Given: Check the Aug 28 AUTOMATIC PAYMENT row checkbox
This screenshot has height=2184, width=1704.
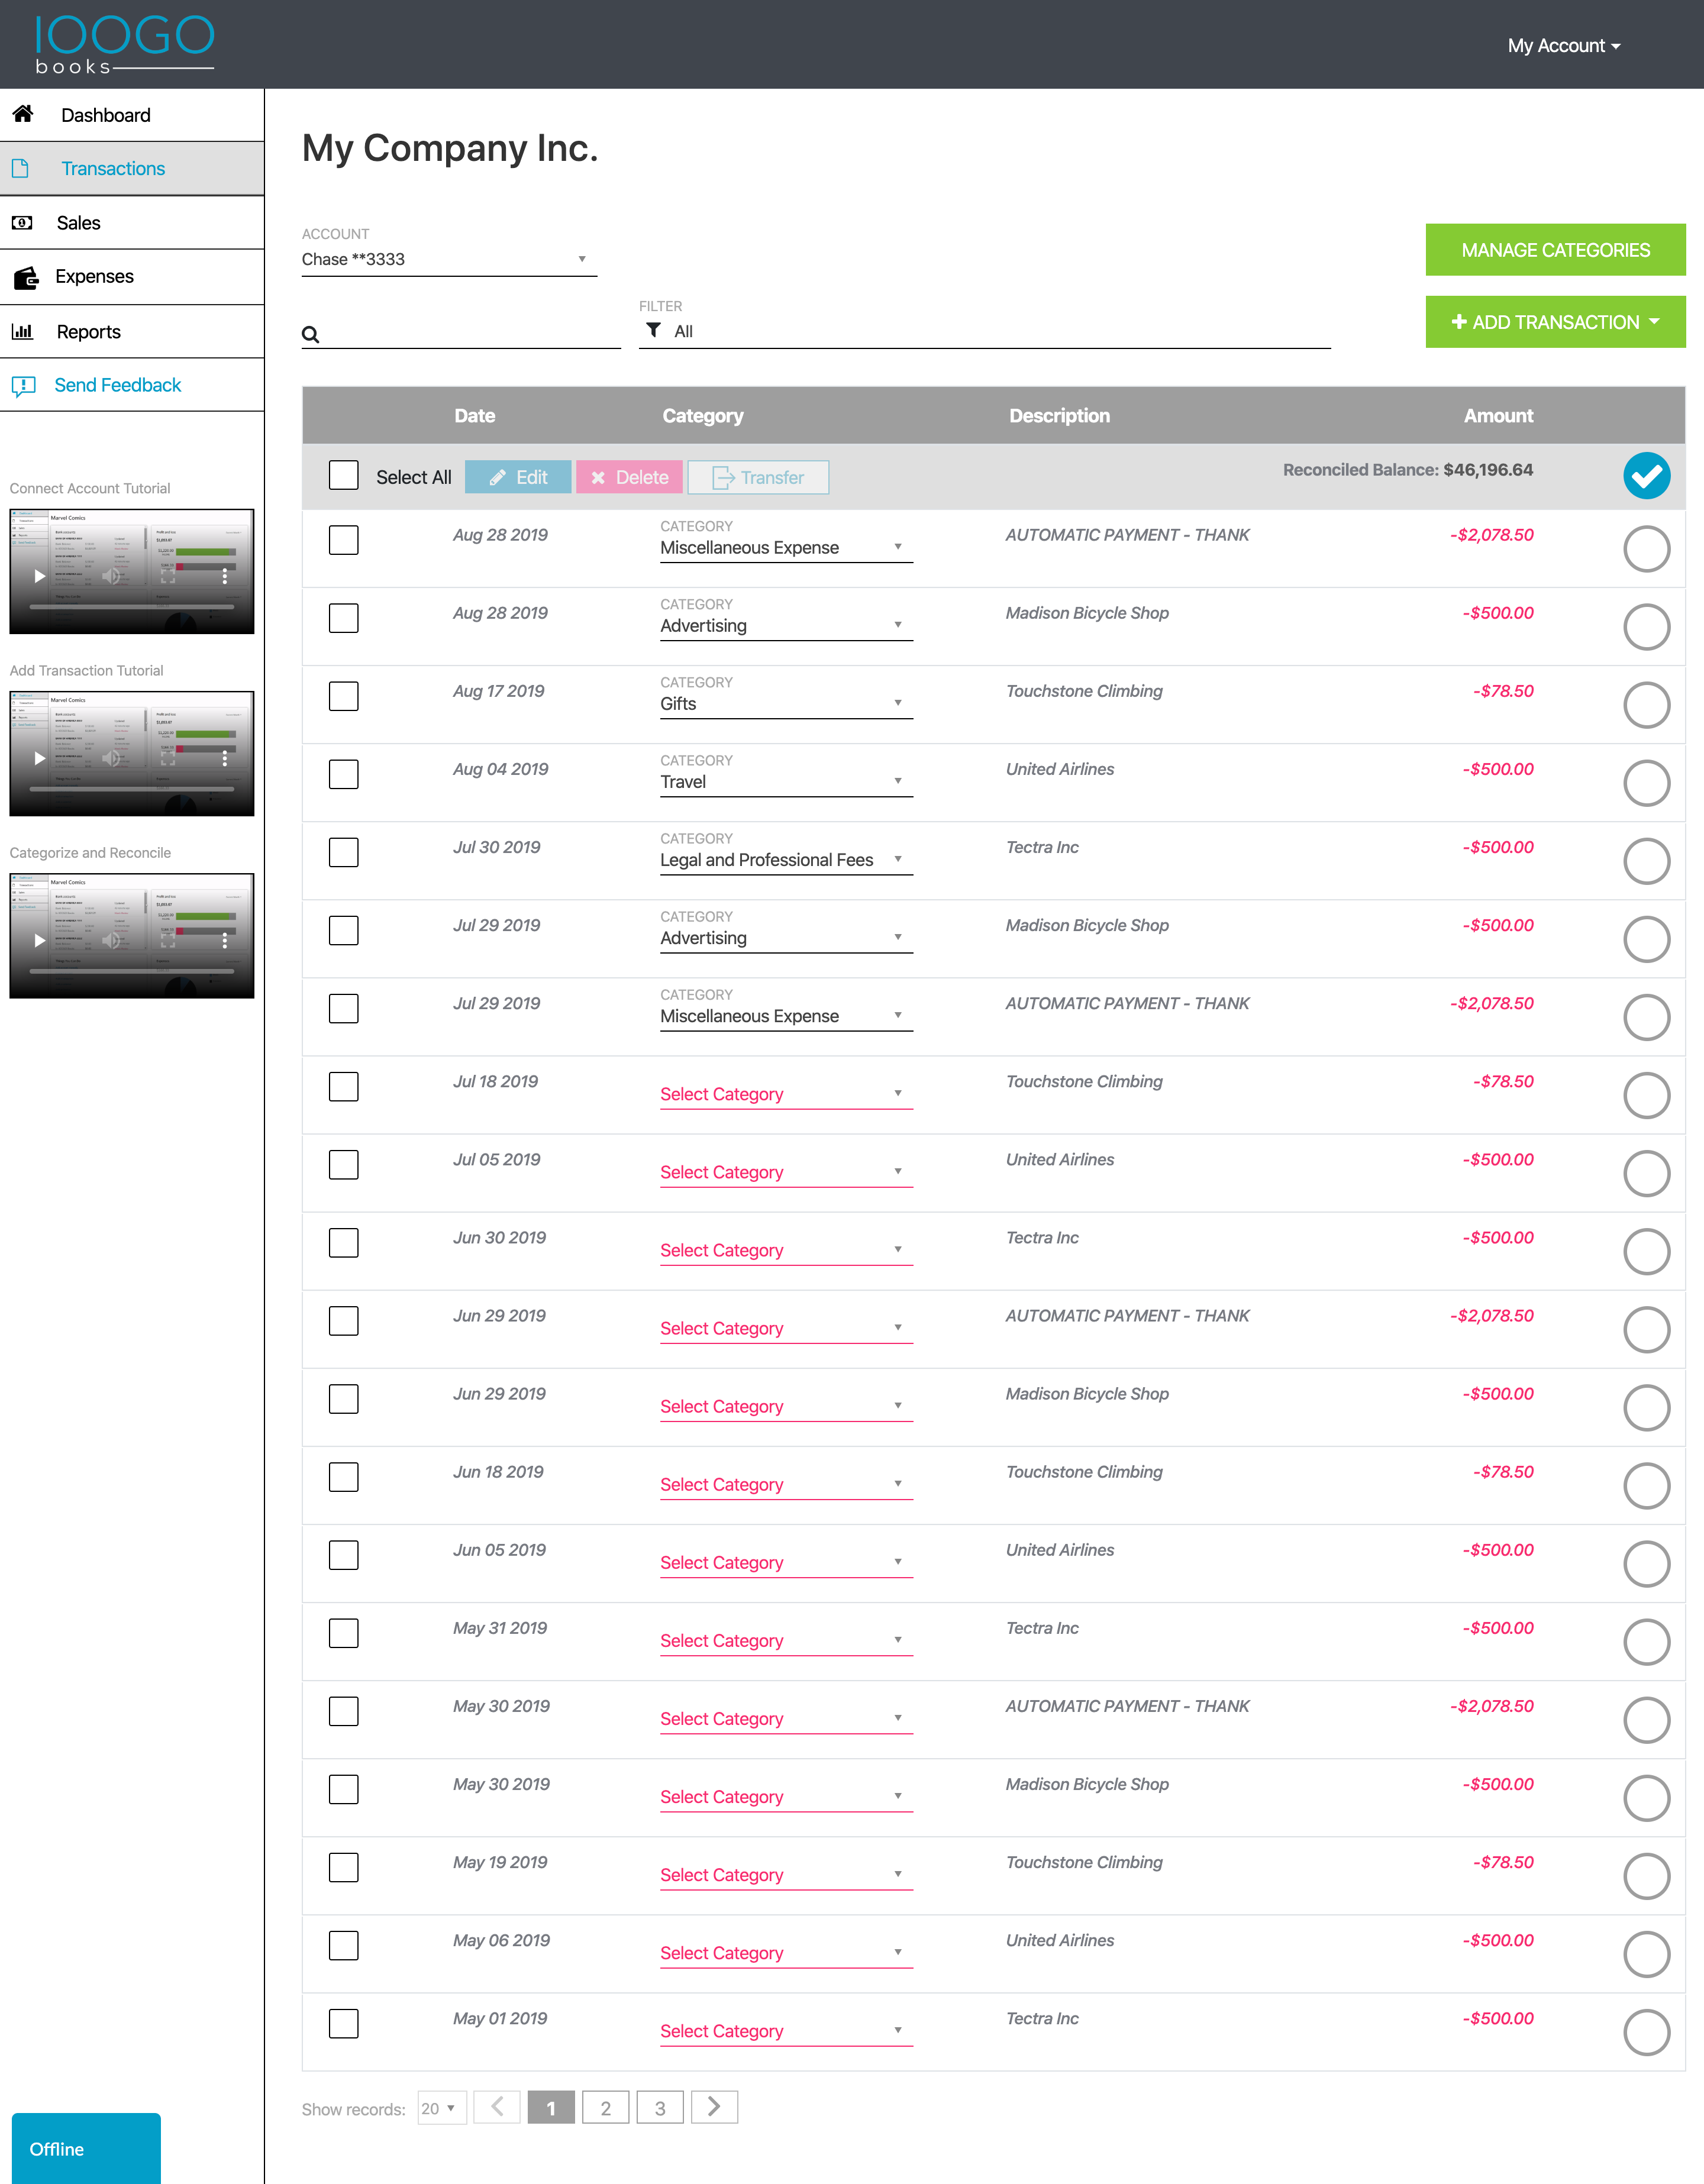Looking at the screenshot, I should coord(344,540).
